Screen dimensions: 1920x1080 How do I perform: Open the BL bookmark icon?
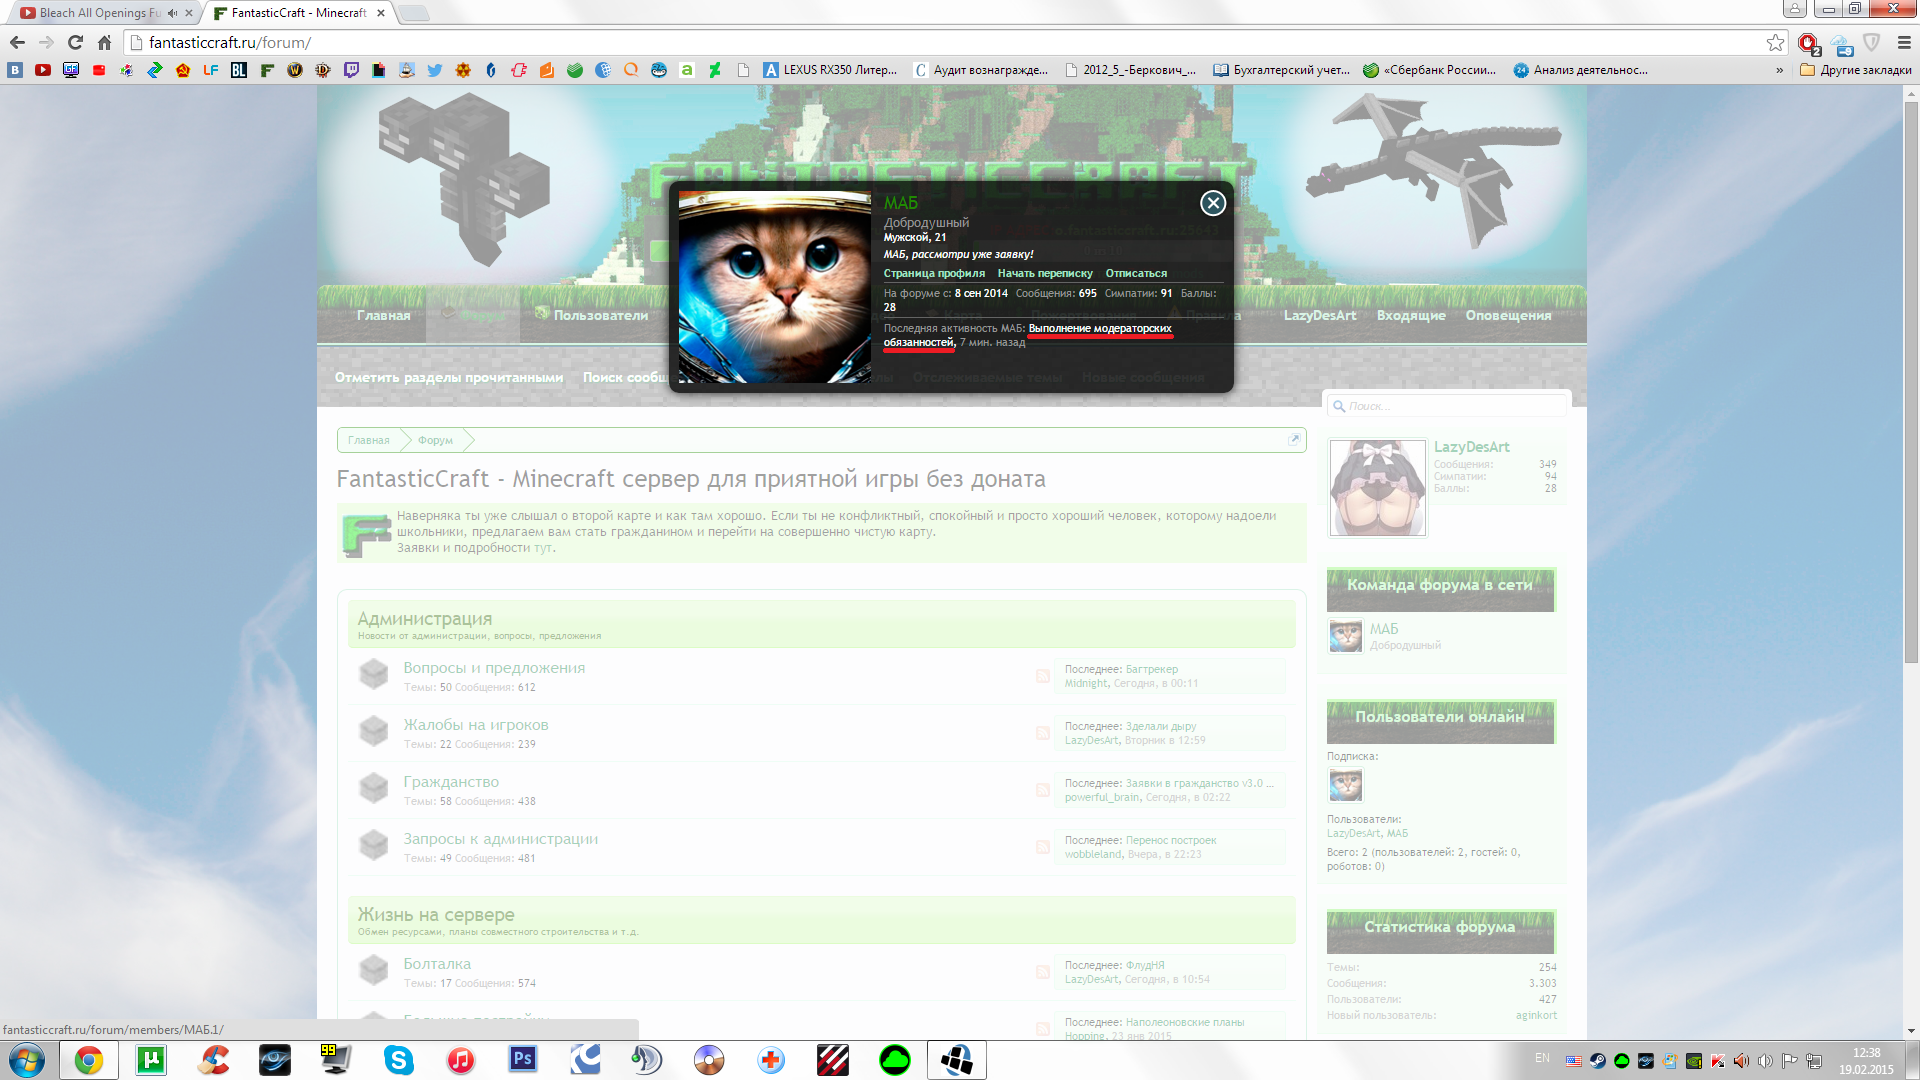click(239, 70)
